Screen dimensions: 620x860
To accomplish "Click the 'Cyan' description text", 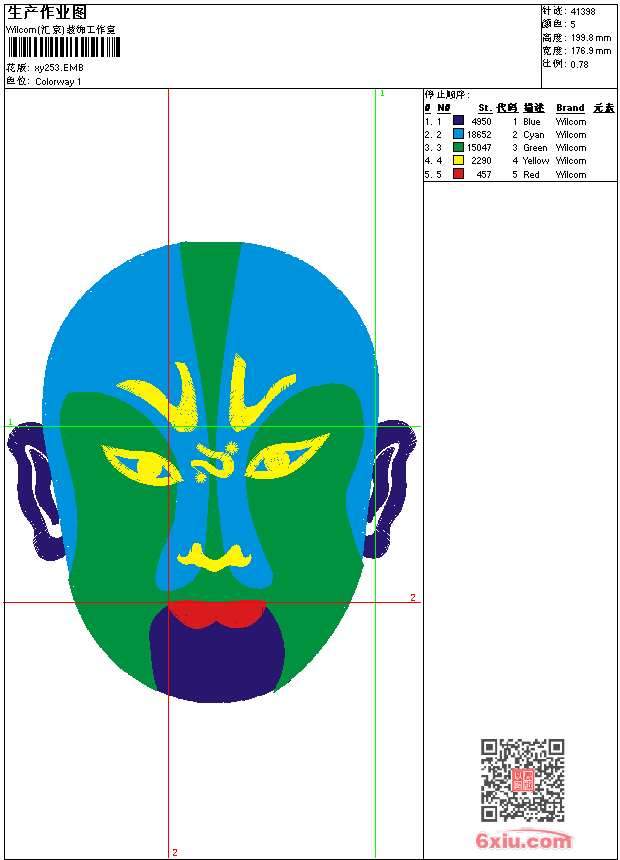I will click(533, 135).
